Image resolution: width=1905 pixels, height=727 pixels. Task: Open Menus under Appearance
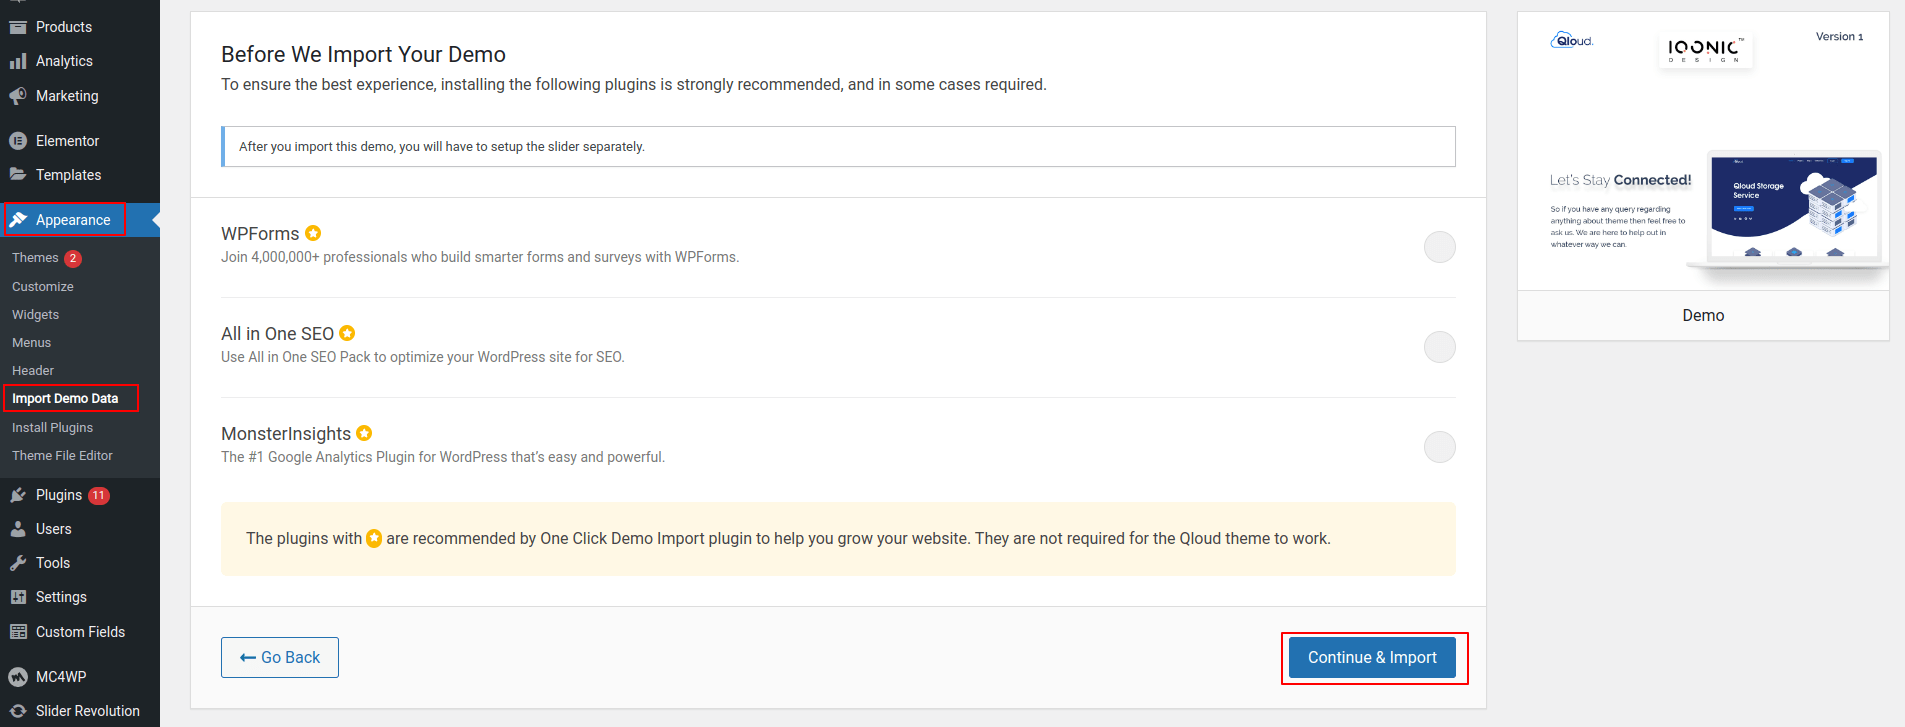32,342
